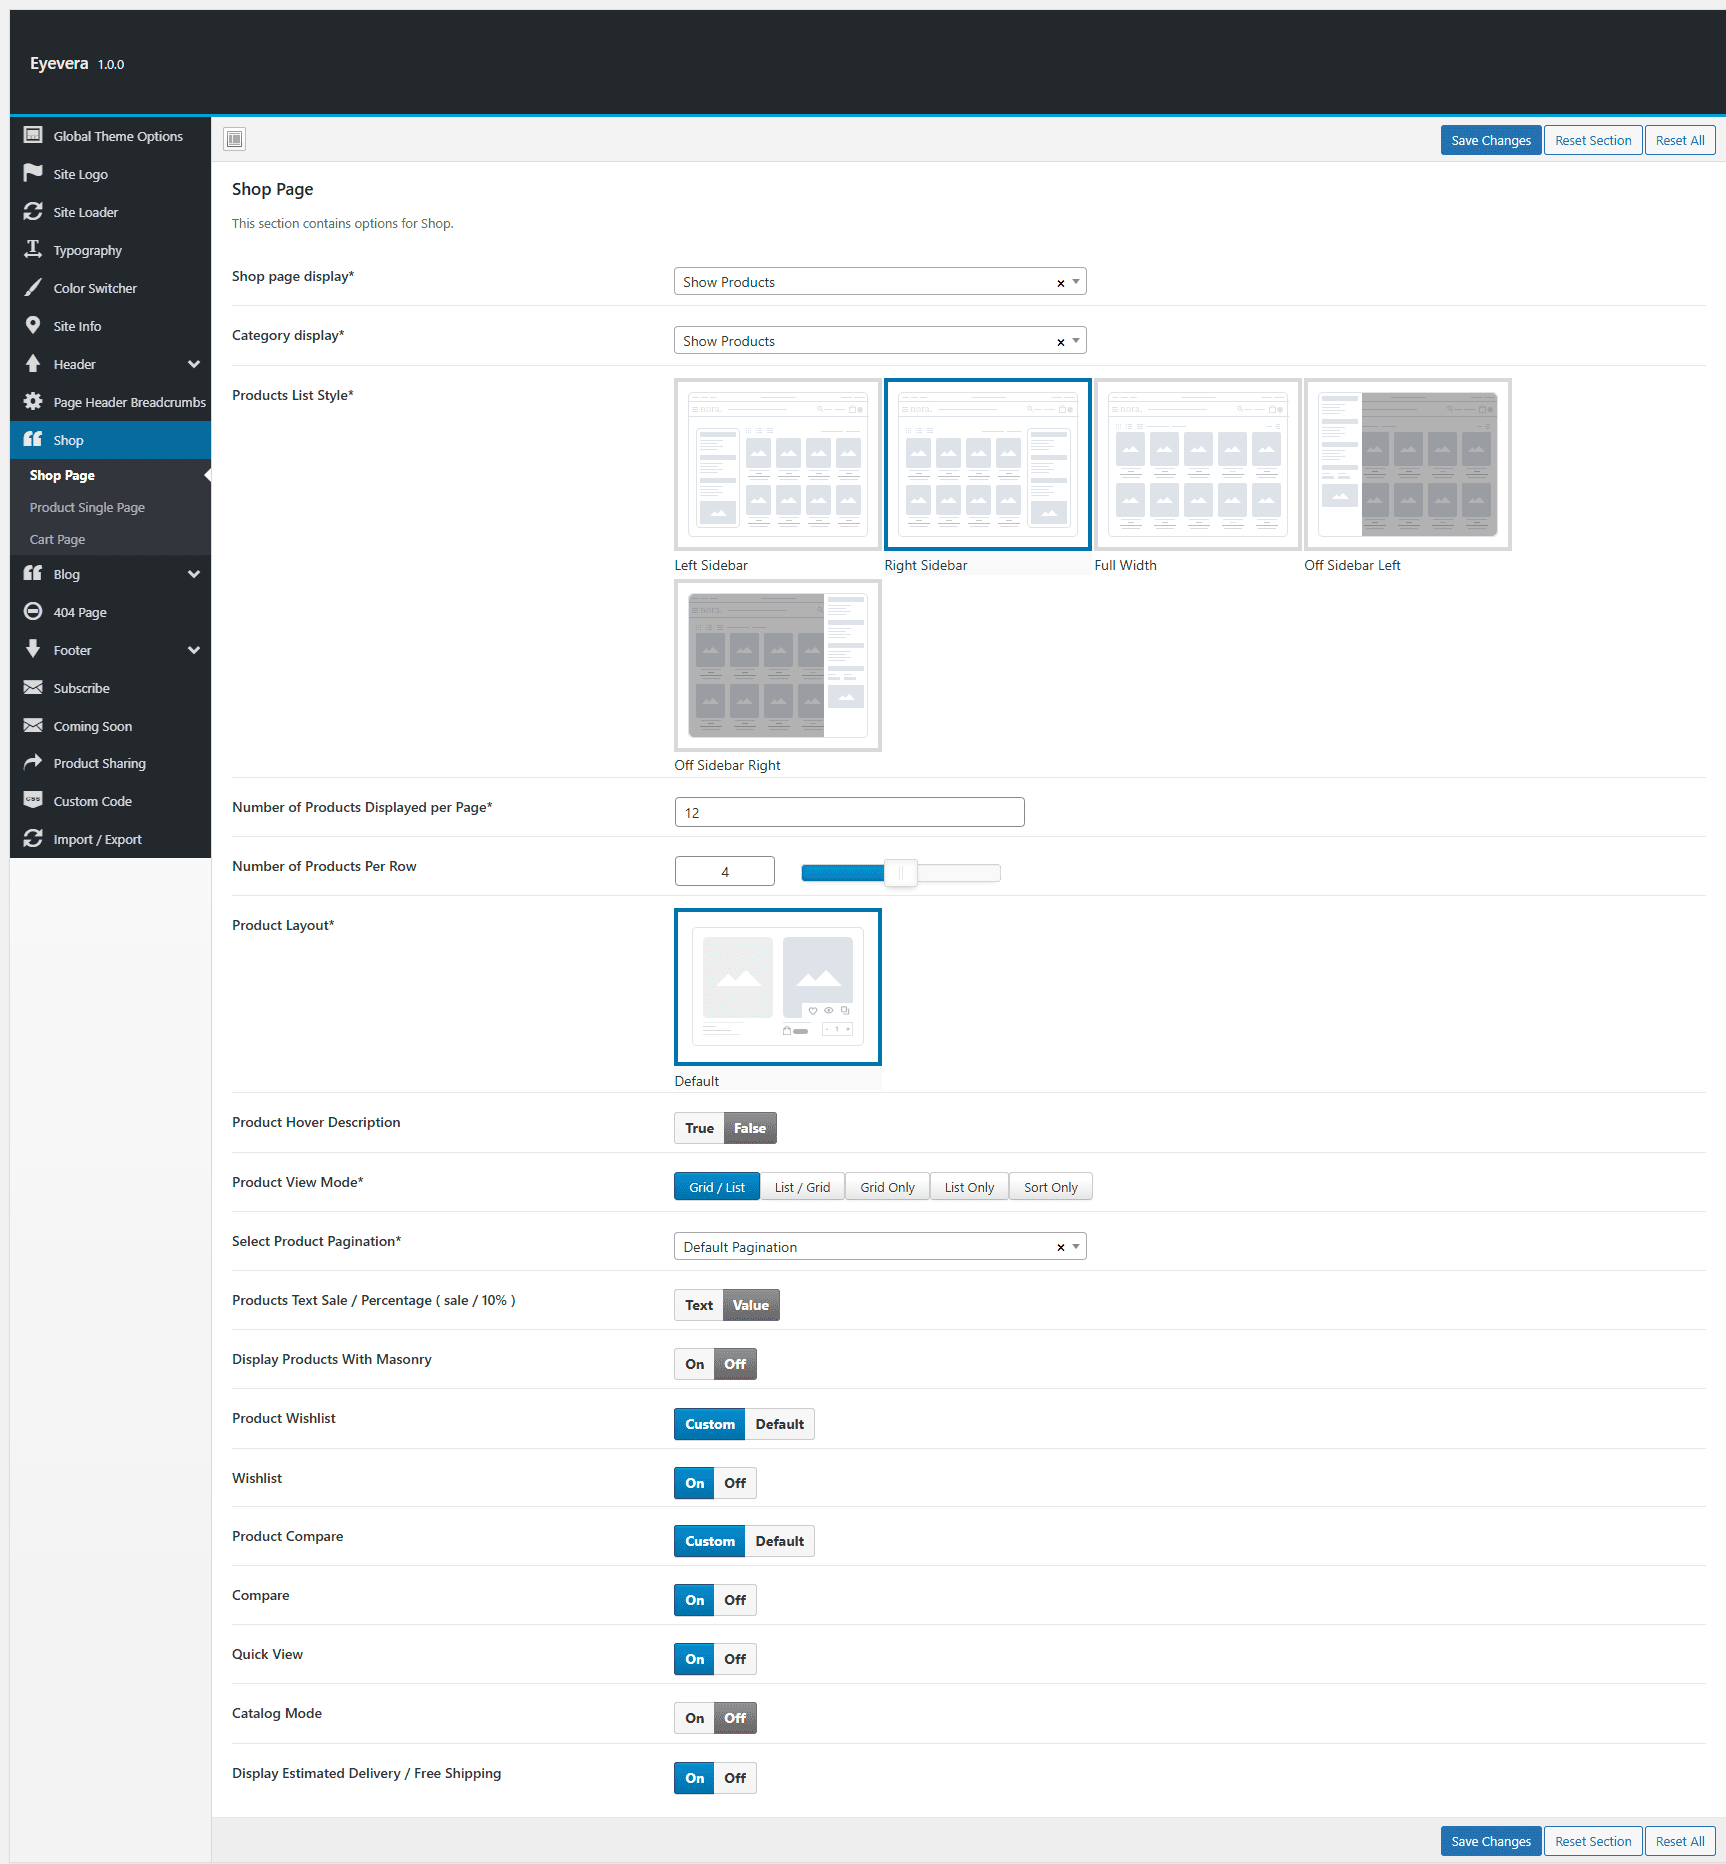The image size is (1726, 1864).
Task: Open the Category display dropdown
Action: [x=880, y=341]
